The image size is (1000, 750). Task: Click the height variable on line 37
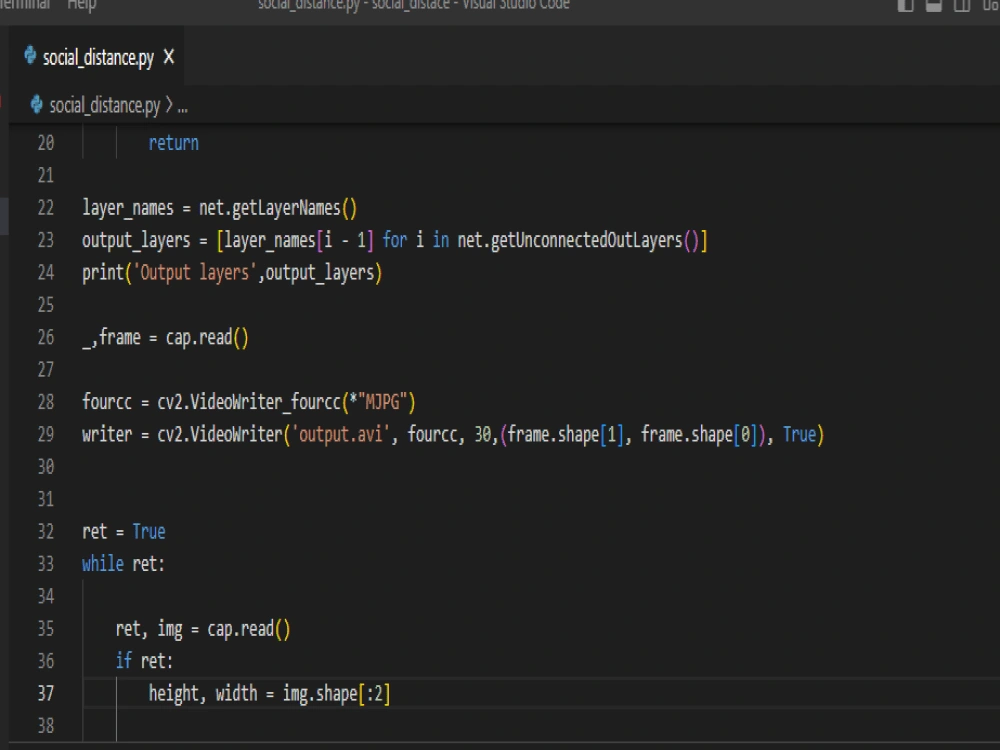(x=173, y=694)
